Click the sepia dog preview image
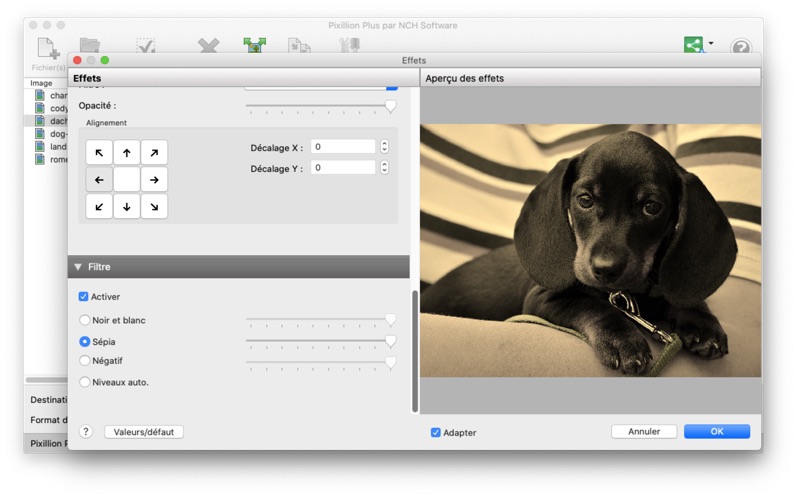 tap(590, 251)
